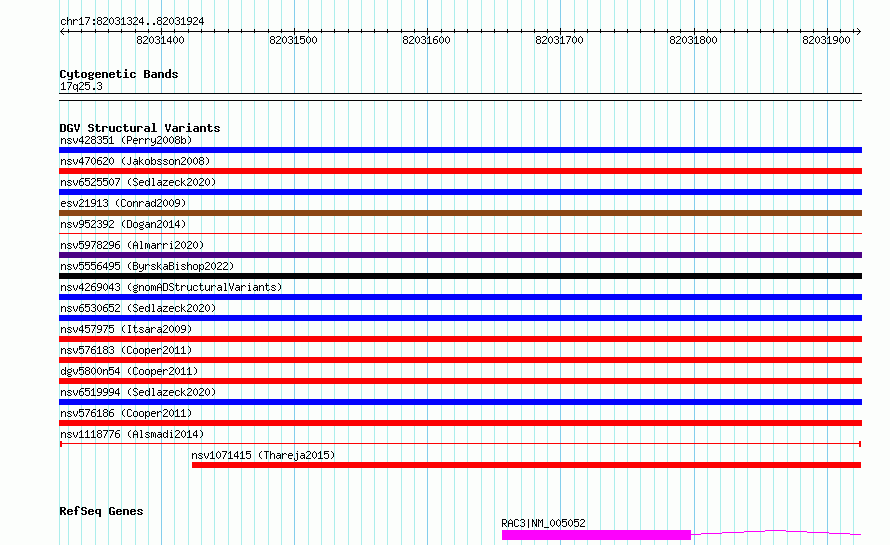Screen dimensions: 890x545
Task: Click the chr17:82031324..82031924 coordinate label
Action: tap(132, 22)
